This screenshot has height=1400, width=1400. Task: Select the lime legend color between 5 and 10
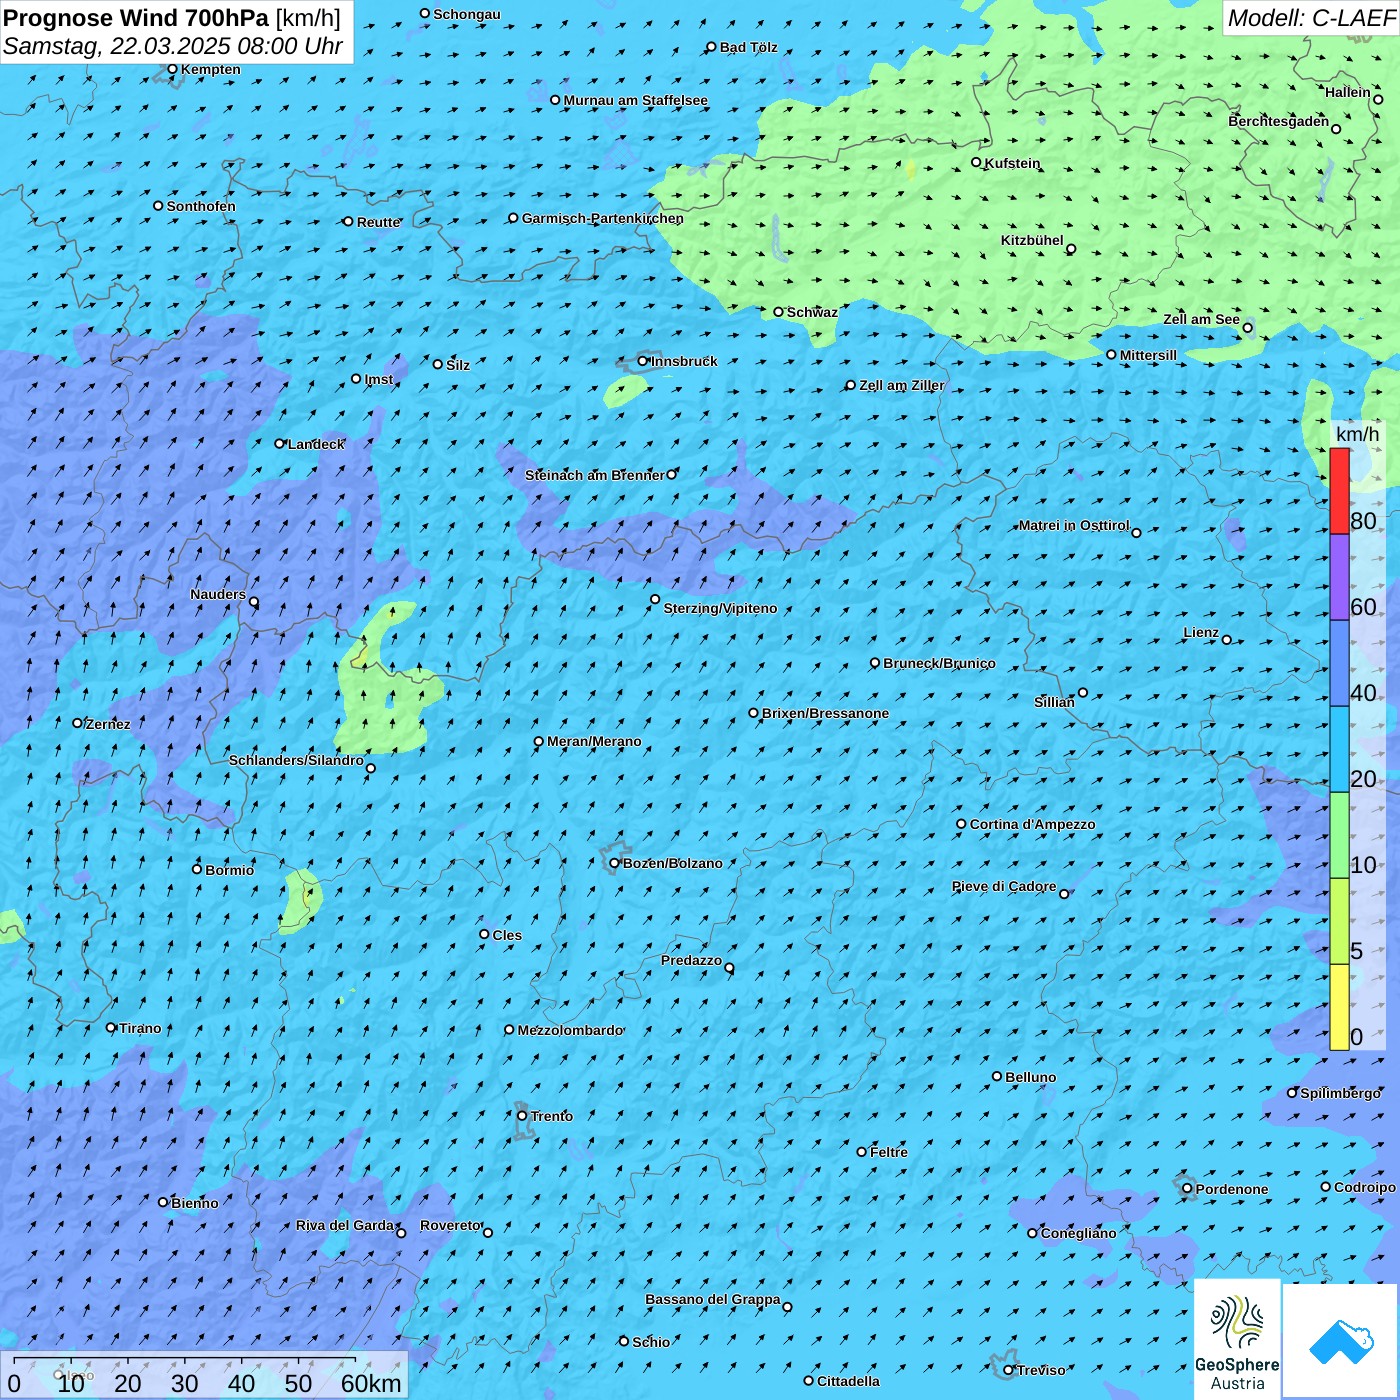point(1339,922)
